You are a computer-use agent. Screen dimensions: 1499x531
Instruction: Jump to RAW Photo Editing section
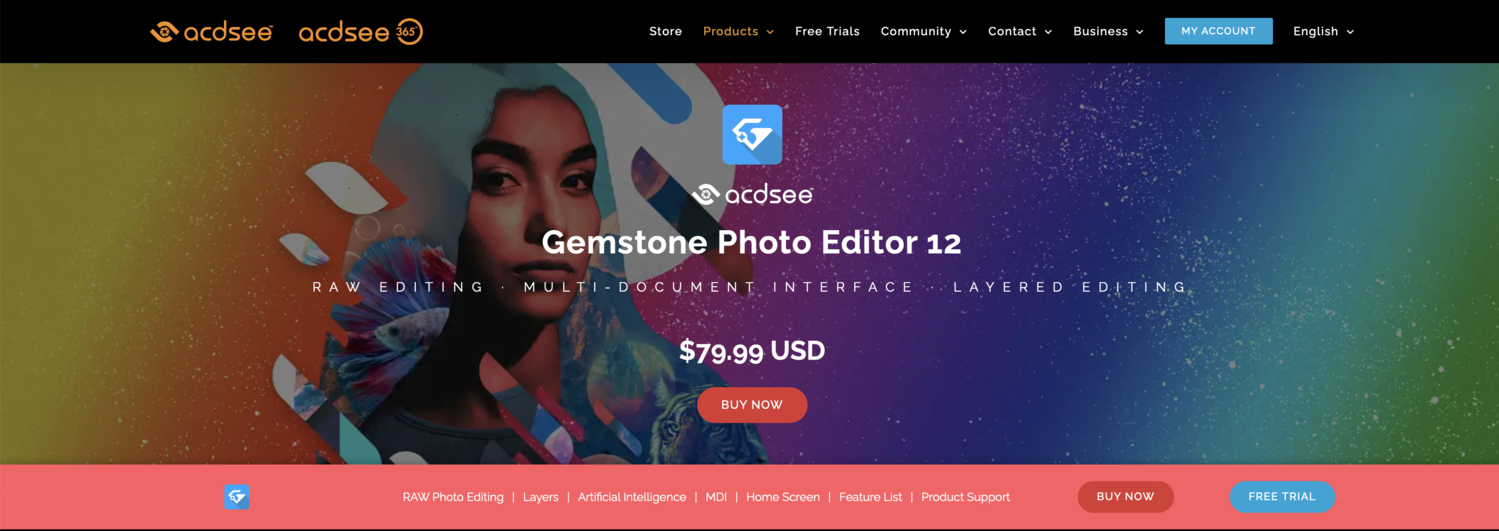[x=453, y=497]
